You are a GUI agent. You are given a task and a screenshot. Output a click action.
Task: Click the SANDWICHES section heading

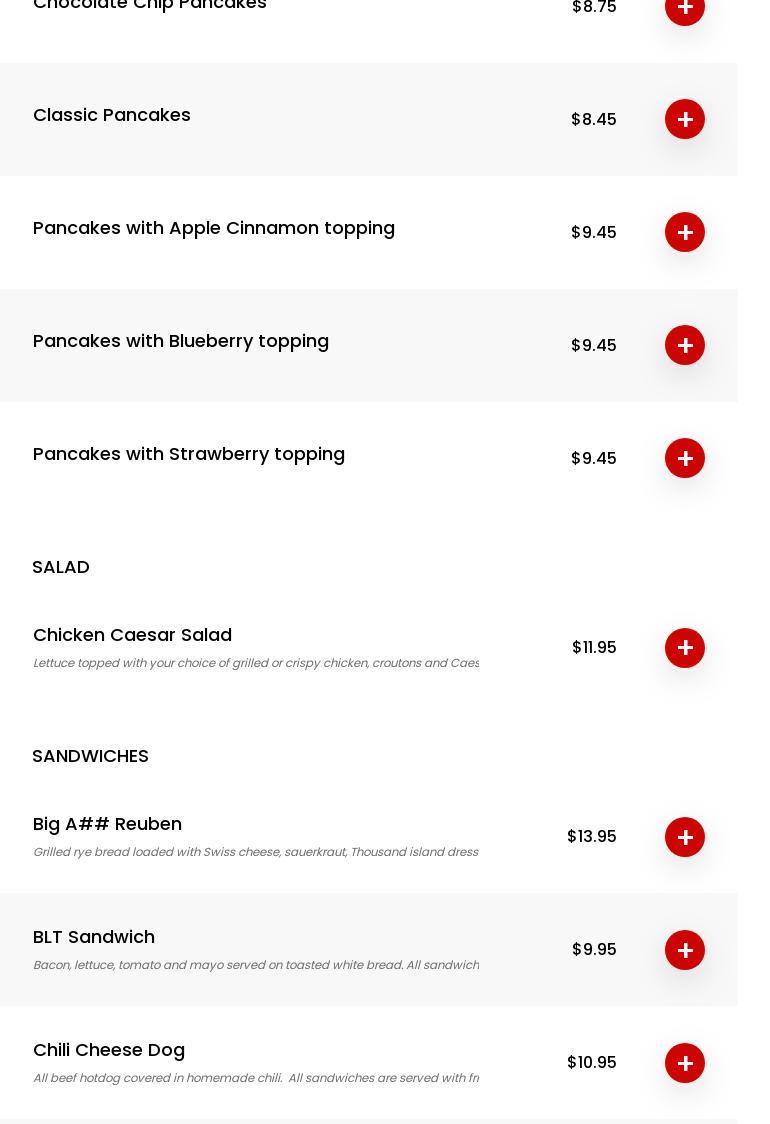point(90,756)
